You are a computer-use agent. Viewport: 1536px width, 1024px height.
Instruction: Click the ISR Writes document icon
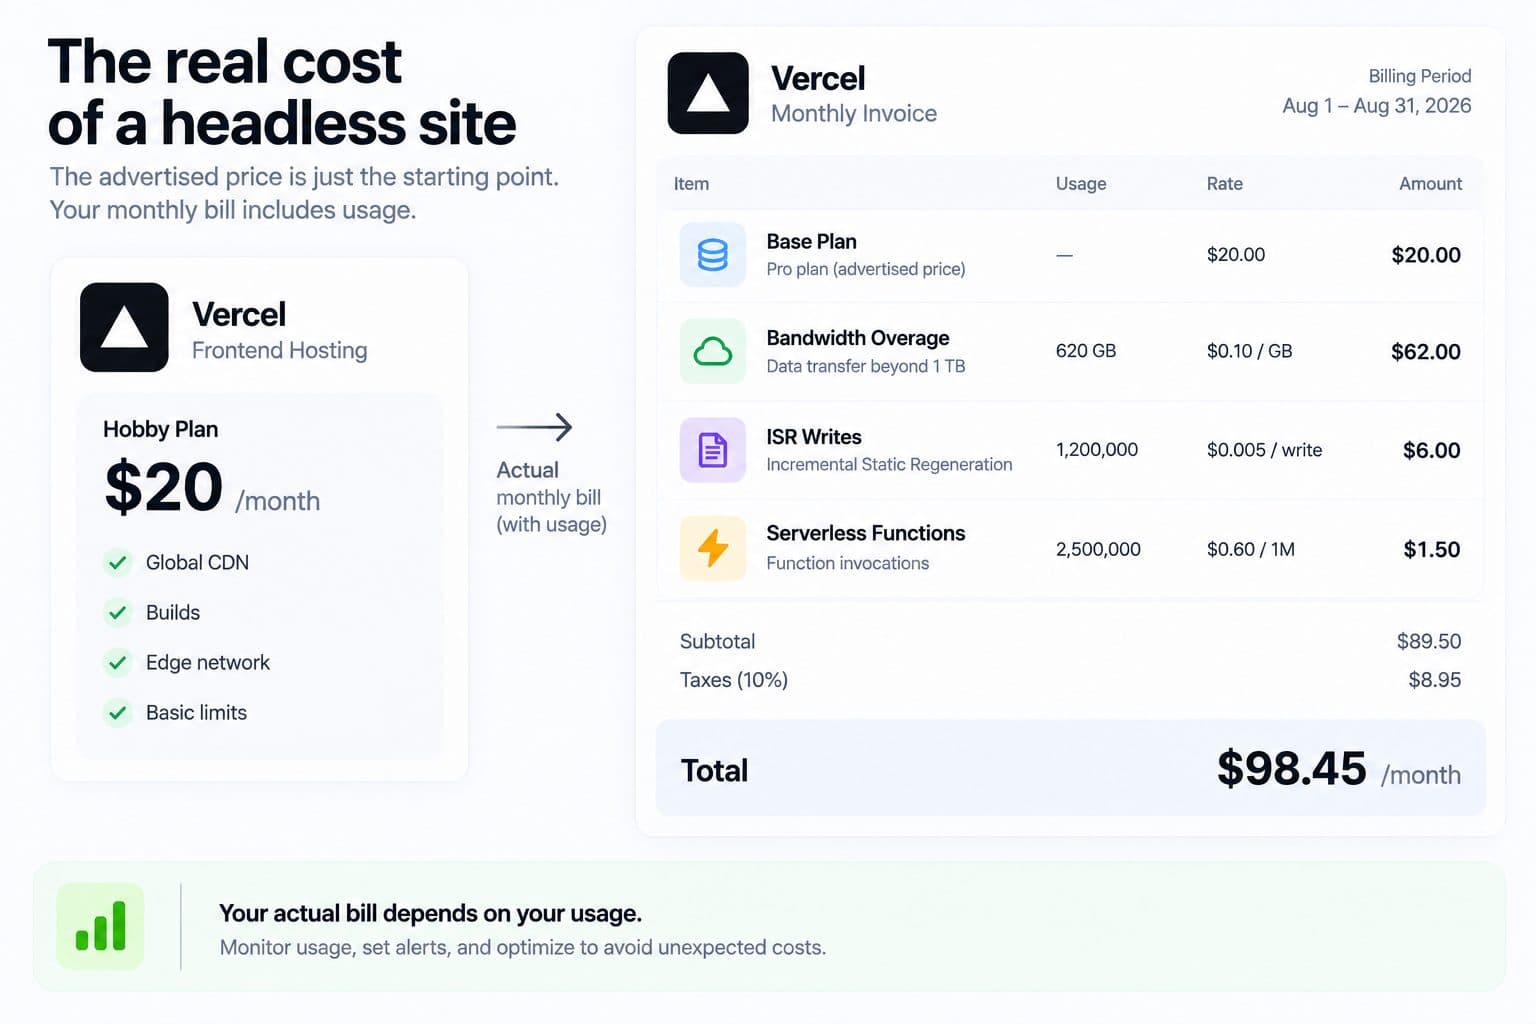(x=713, y=450)
